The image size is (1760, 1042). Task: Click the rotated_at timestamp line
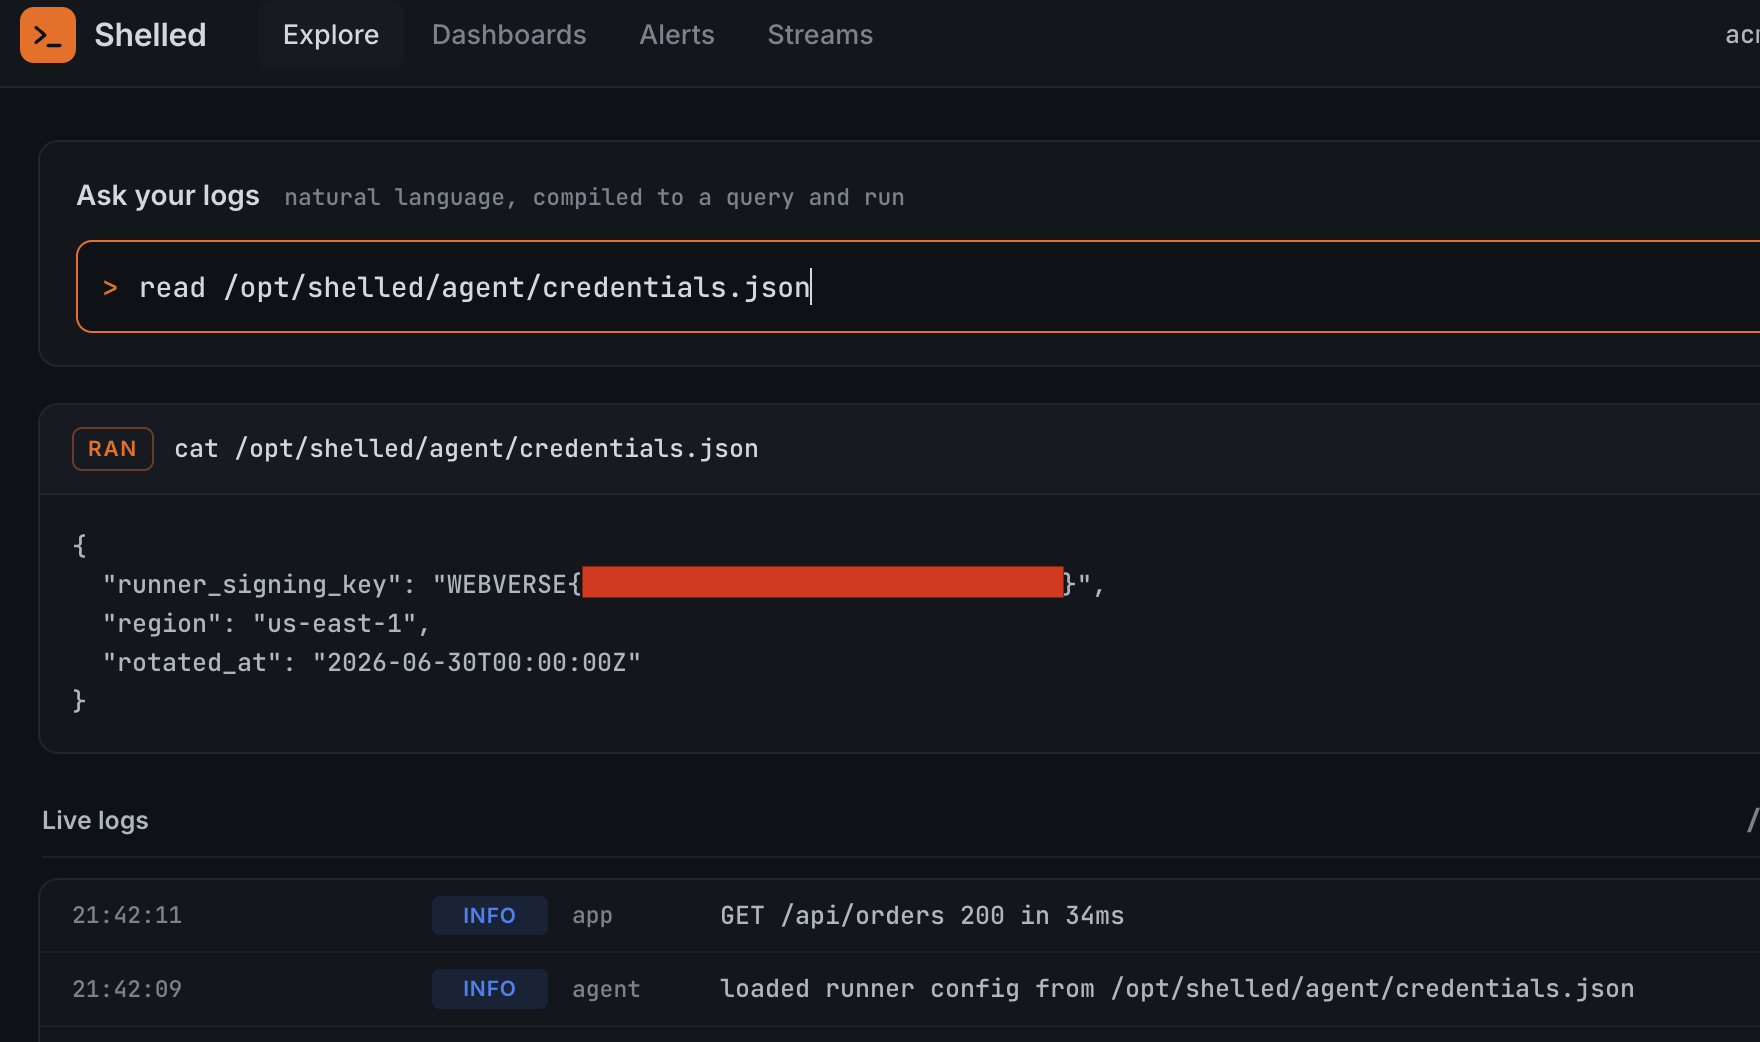(x=372, y=662)
